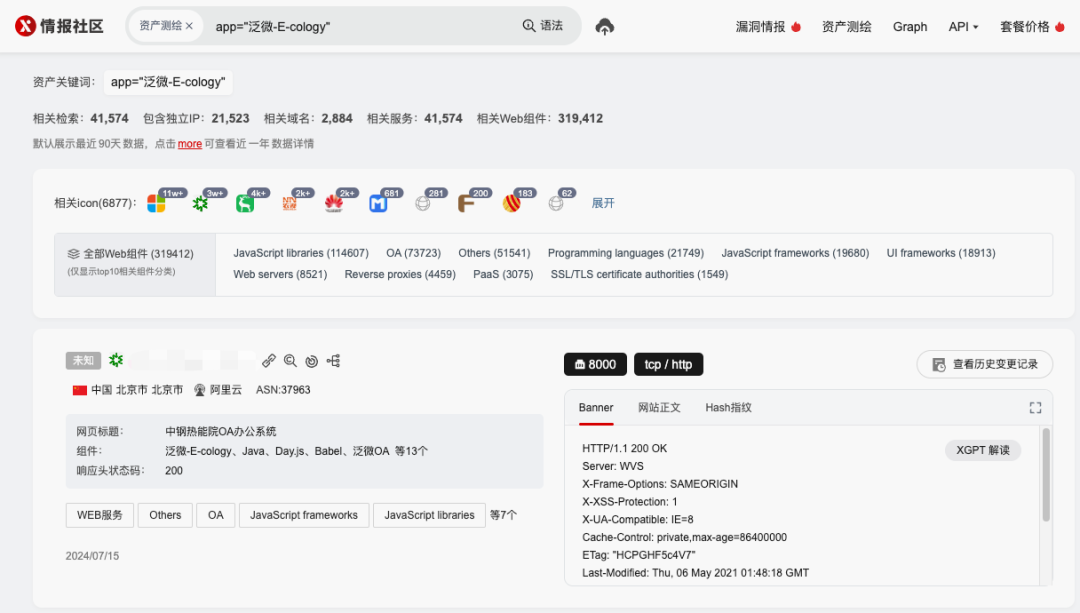The width and height of the screenshot is (1080, 613).
Task: Click the tcp / http protocol badge
Action: pyautogui.click(x=668, y=364)
